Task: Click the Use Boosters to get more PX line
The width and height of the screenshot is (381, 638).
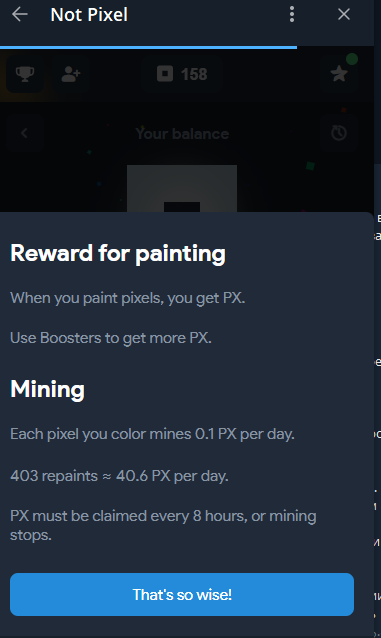Action: pos(111,338)
